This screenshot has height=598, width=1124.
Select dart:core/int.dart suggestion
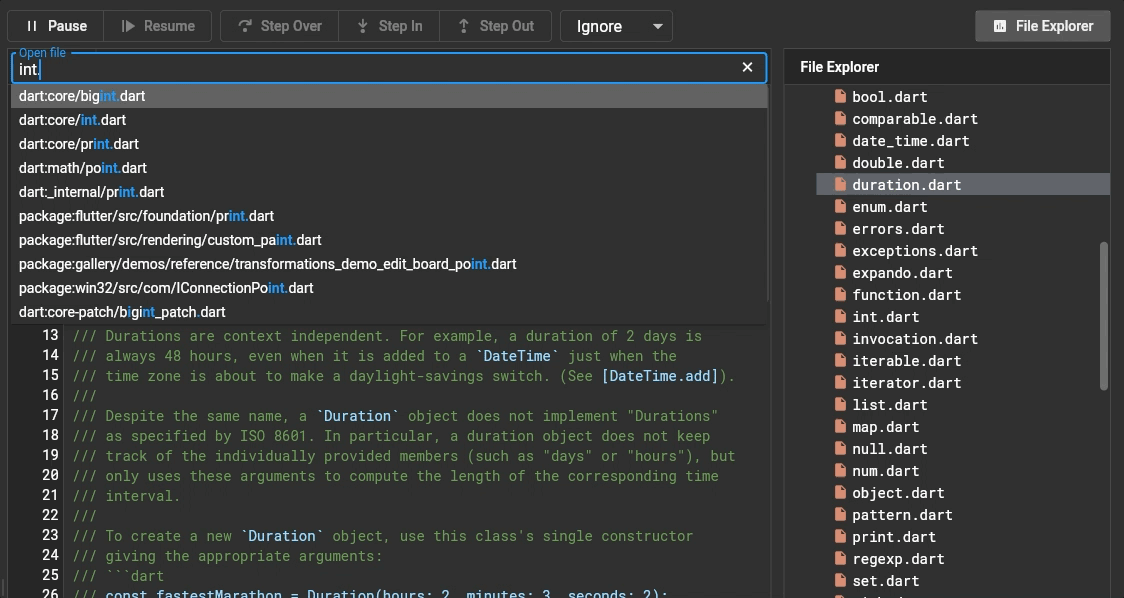pos(389,120)
